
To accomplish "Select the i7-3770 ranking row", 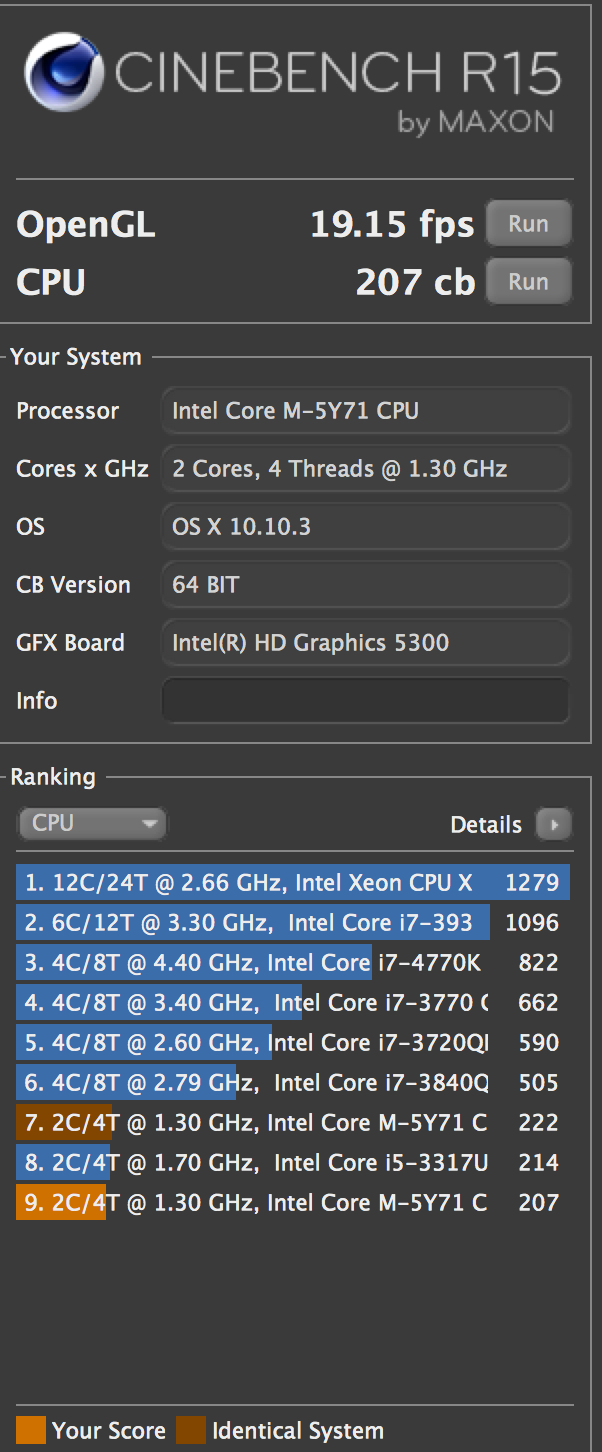I will [292, 1003].
